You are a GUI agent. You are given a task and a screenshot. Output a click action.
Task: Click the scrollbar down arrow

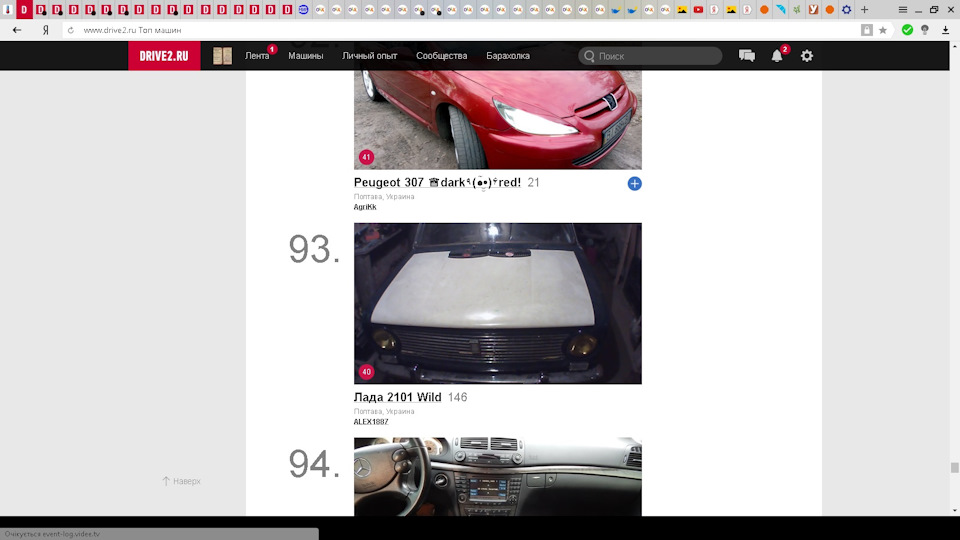pyautogui.click(x=954, y=511)
